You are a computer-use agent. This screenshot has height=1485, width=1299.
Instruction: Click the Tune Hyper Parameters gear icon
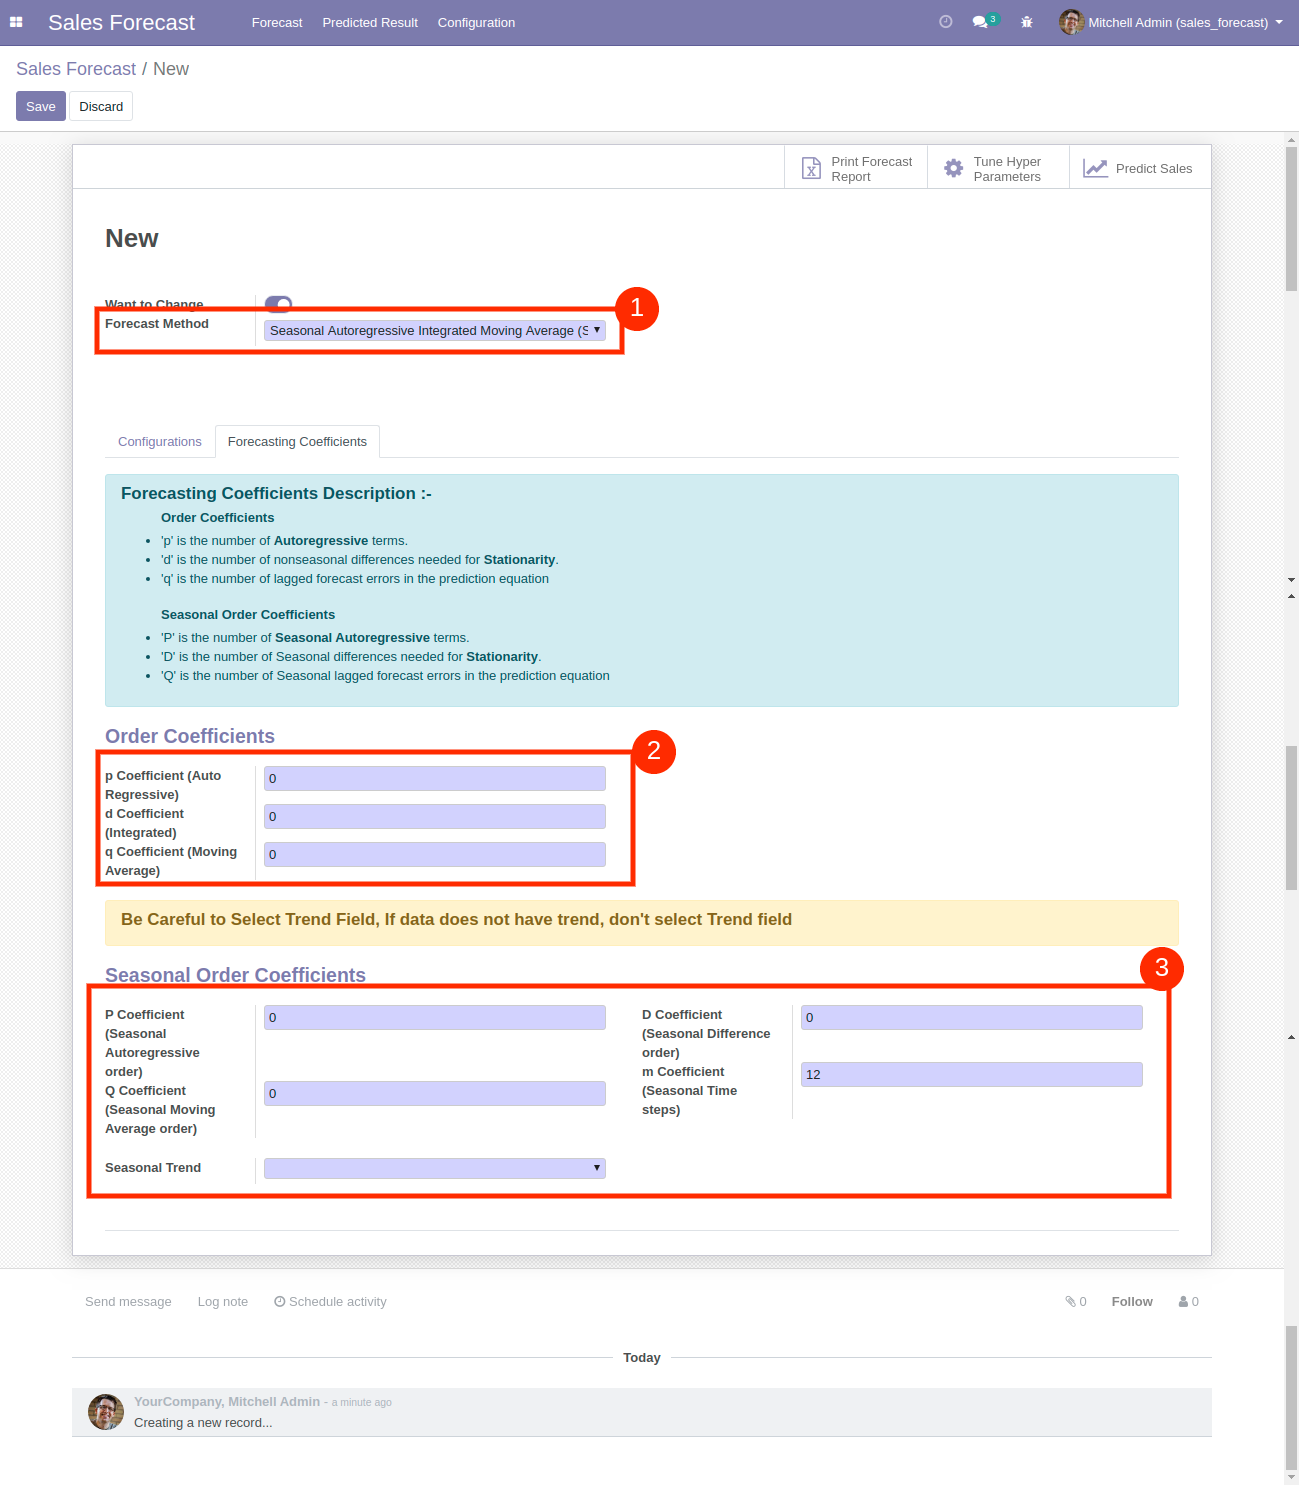[954, 169]
